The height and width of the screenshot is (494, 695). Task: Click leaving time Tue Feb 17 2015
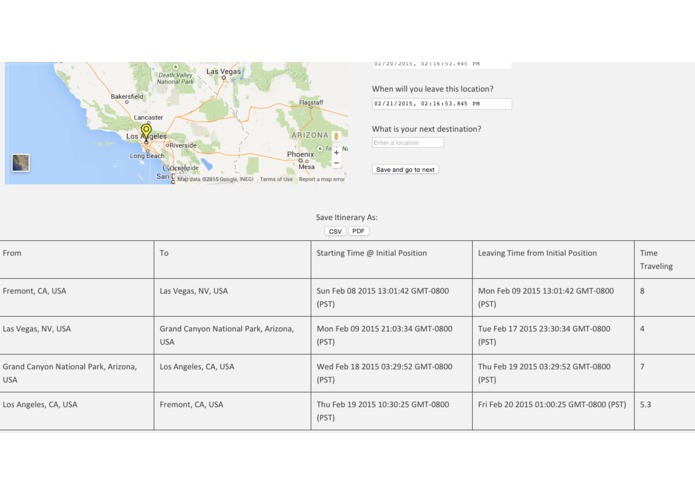(544, 335)
